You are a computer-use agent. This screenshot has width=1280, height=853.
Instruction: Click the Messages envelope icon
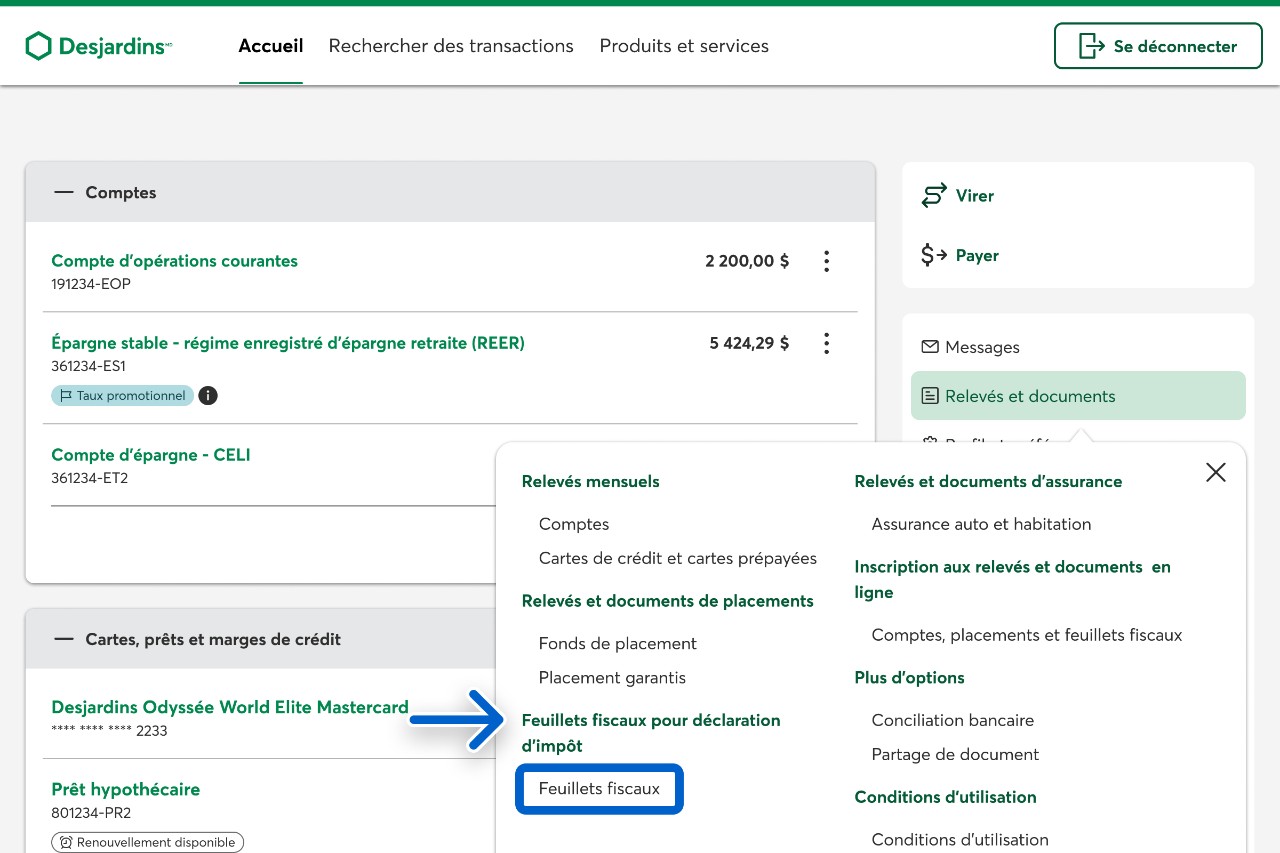[x=930, y=347]
